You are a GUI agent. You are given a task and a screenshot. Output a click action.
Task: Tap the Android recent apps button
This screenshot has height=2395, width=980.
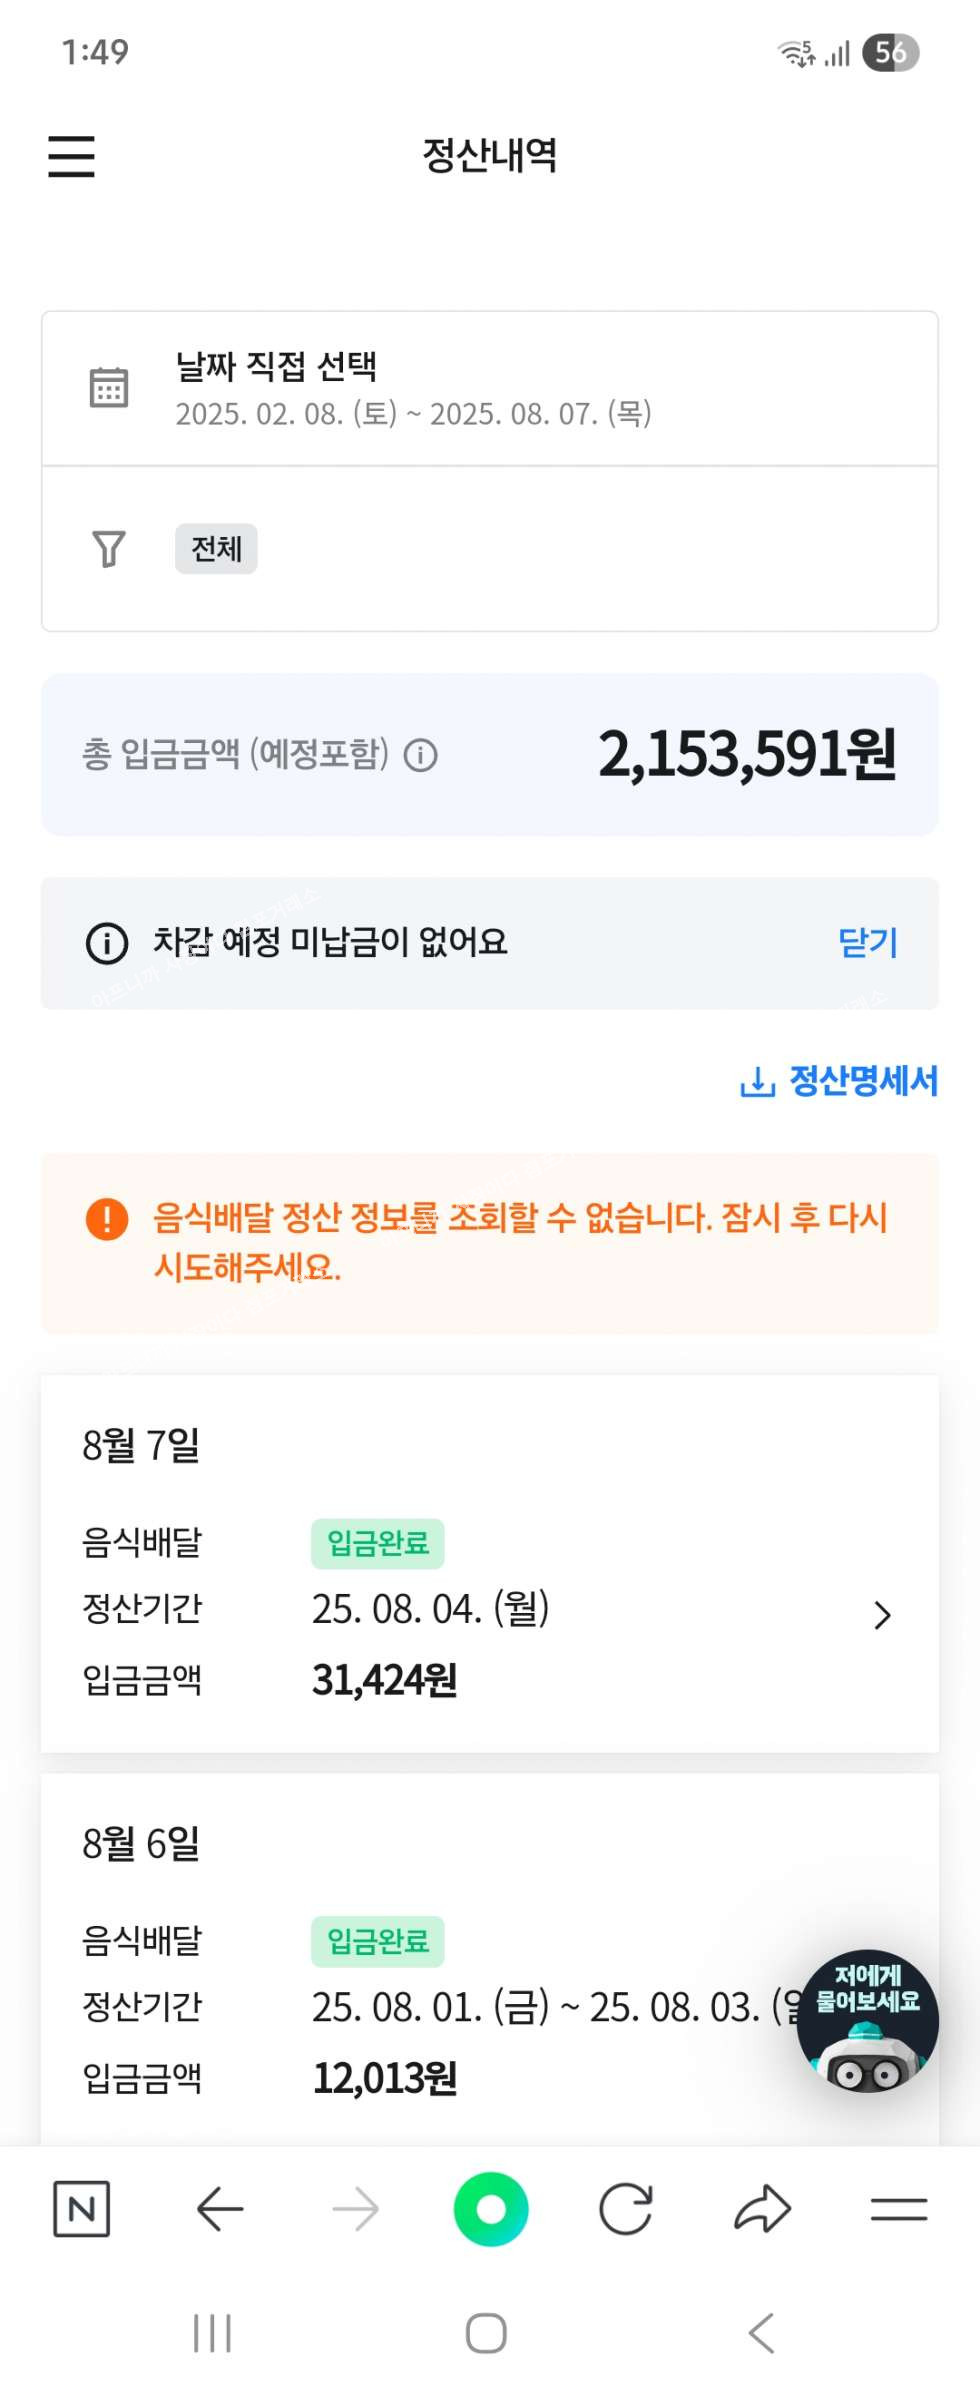pyautogui.click(x=212, y=2333)
